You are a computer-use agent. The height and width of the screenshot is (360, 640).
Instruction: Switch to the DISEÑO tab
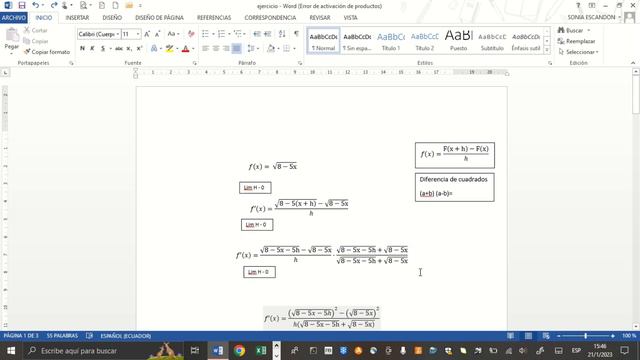pyautogui.click(x=112, y=18)
